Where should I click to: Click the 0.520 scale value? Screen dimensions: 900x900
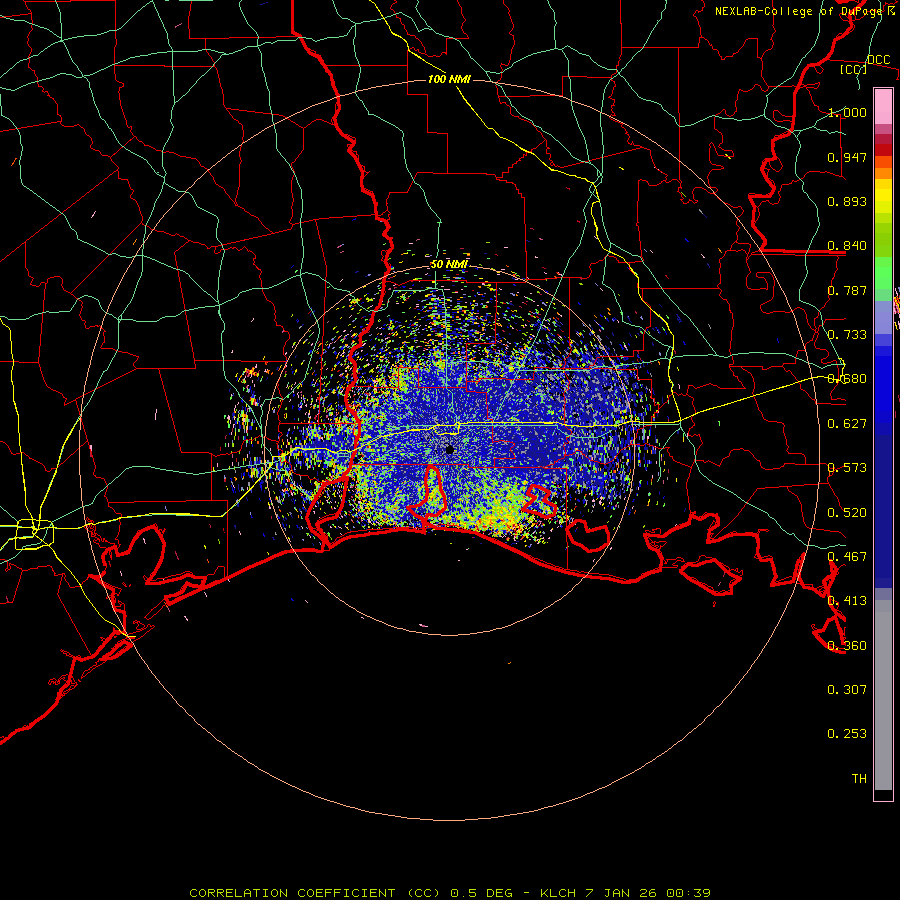click(847, 513)
